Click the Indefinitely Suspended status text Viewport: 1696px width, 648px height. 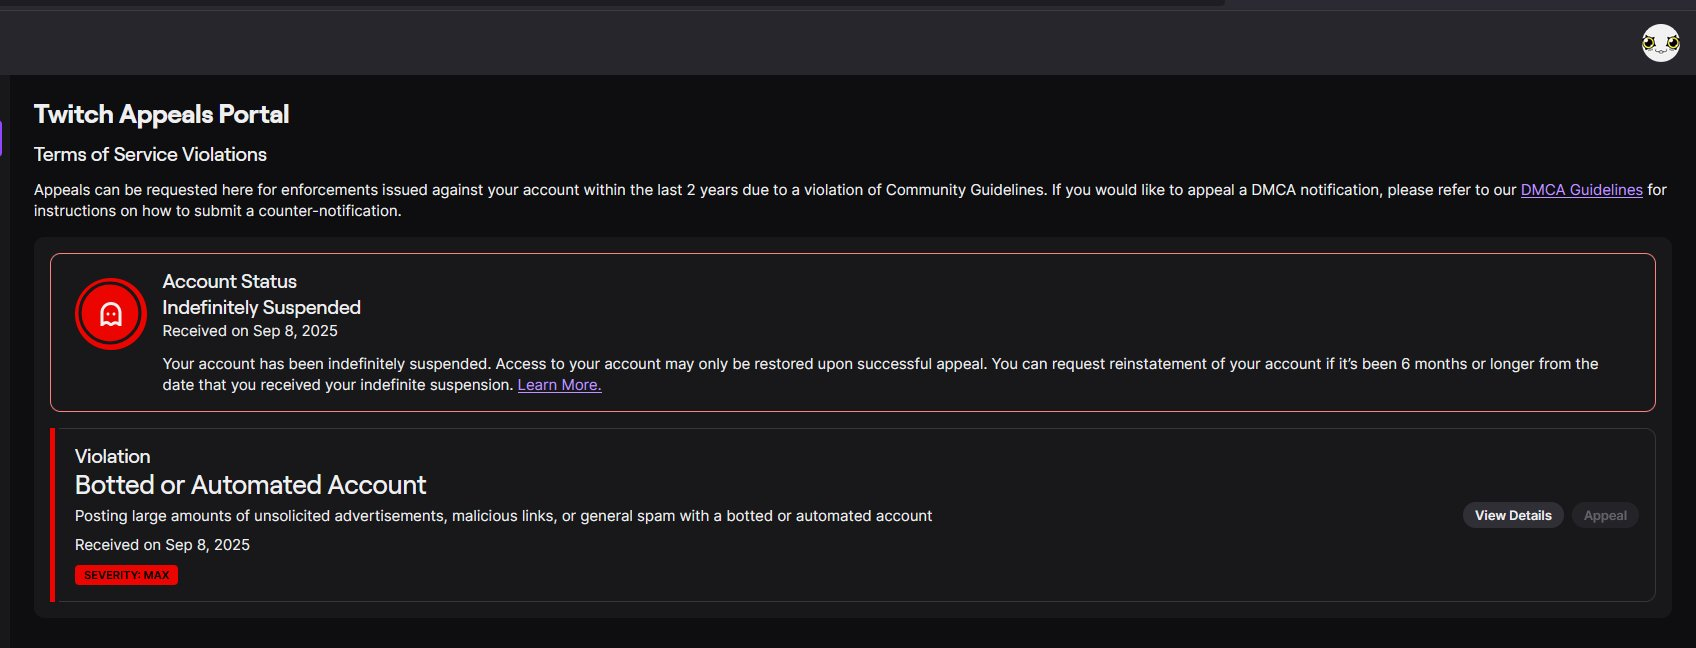[261, 308]
